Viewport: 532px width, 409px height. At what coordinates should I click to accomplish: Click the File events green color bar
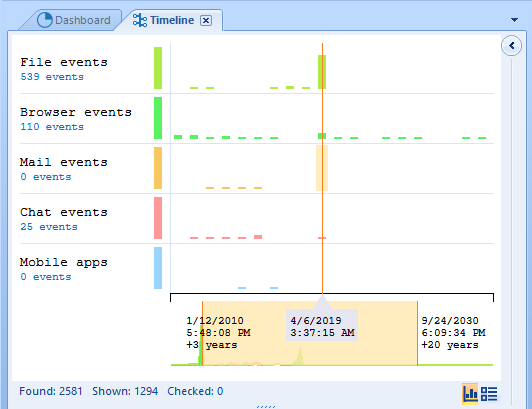[158, 68]
